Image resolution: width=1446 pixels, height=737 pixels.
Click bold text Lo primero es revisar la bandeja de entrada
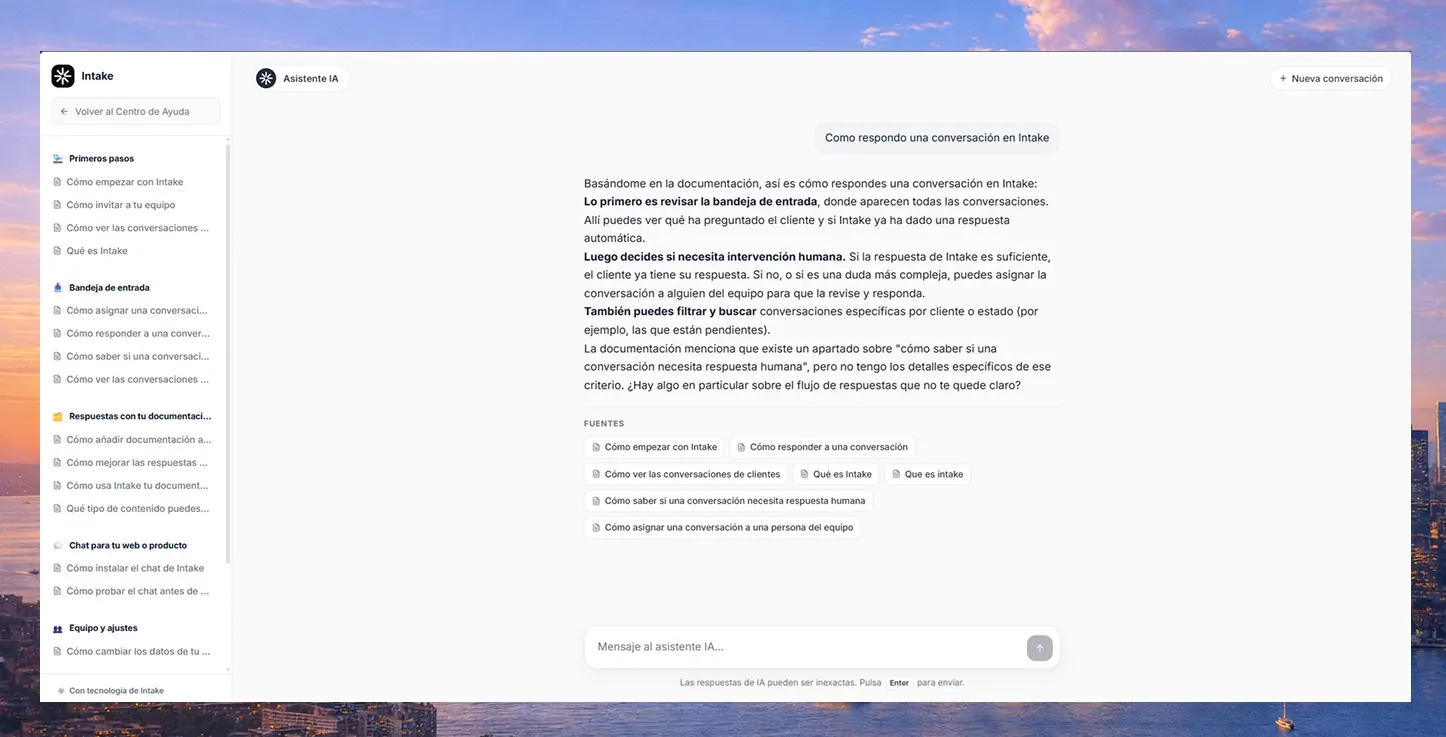[x=701, y=202]
